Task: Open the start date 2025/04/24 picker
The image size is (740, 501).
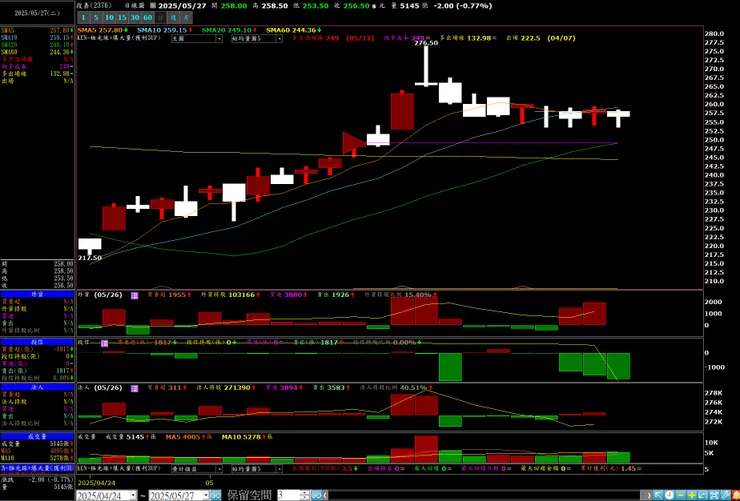Action: click(107, 495)
